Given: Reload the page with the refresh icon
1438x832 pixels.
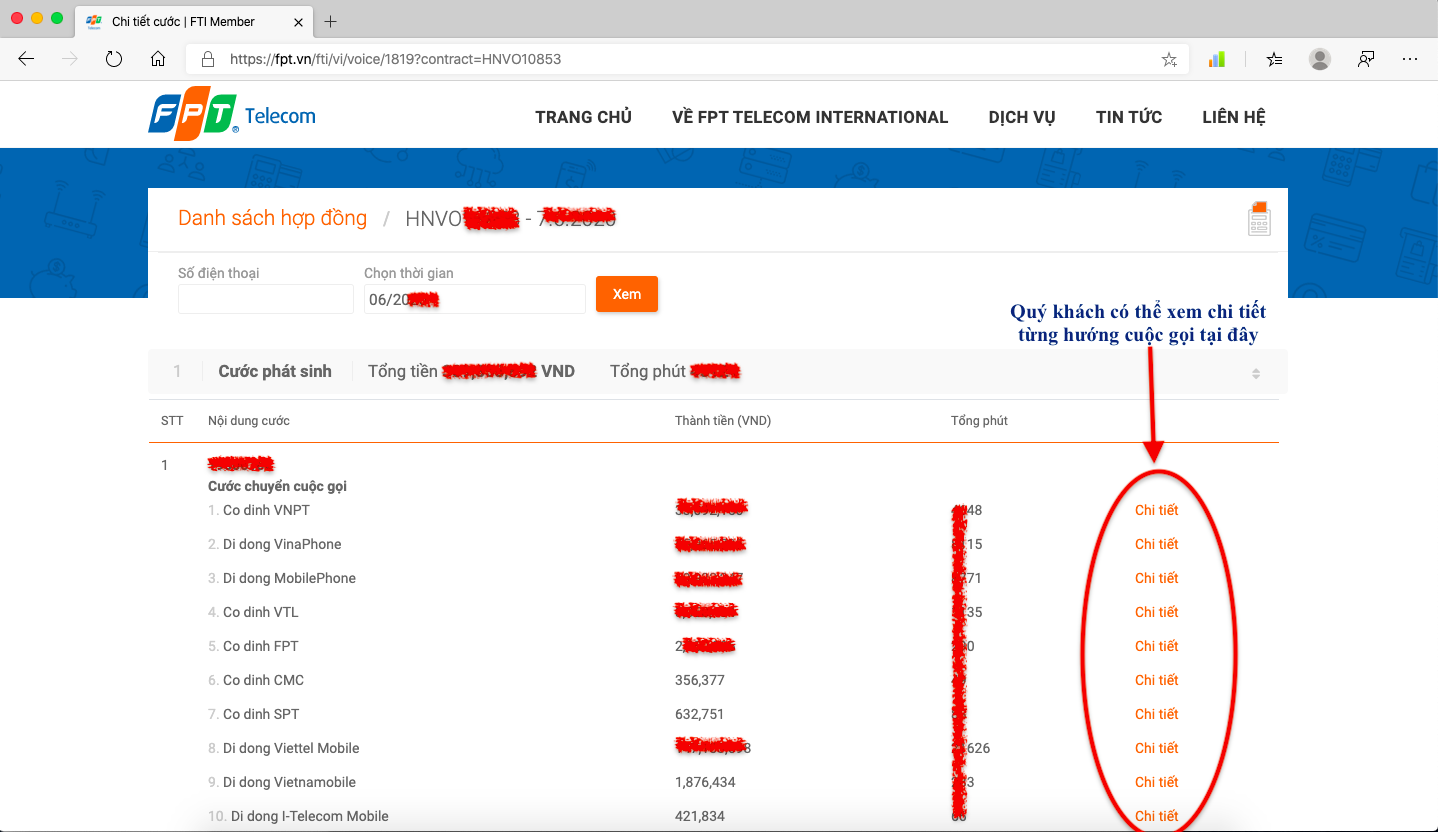Looking at the screenshot, I should [x=114, y=59].
